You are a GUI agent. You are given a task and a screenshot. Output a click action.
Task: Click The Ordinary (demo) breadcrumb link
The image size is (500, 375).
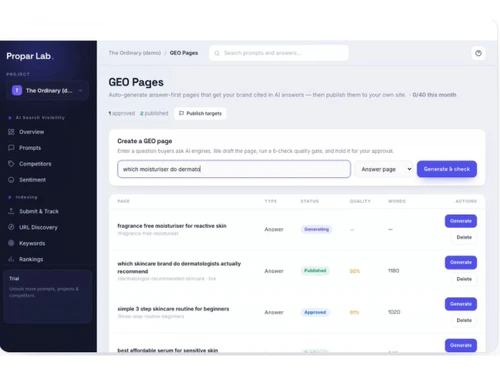point(135,53)
